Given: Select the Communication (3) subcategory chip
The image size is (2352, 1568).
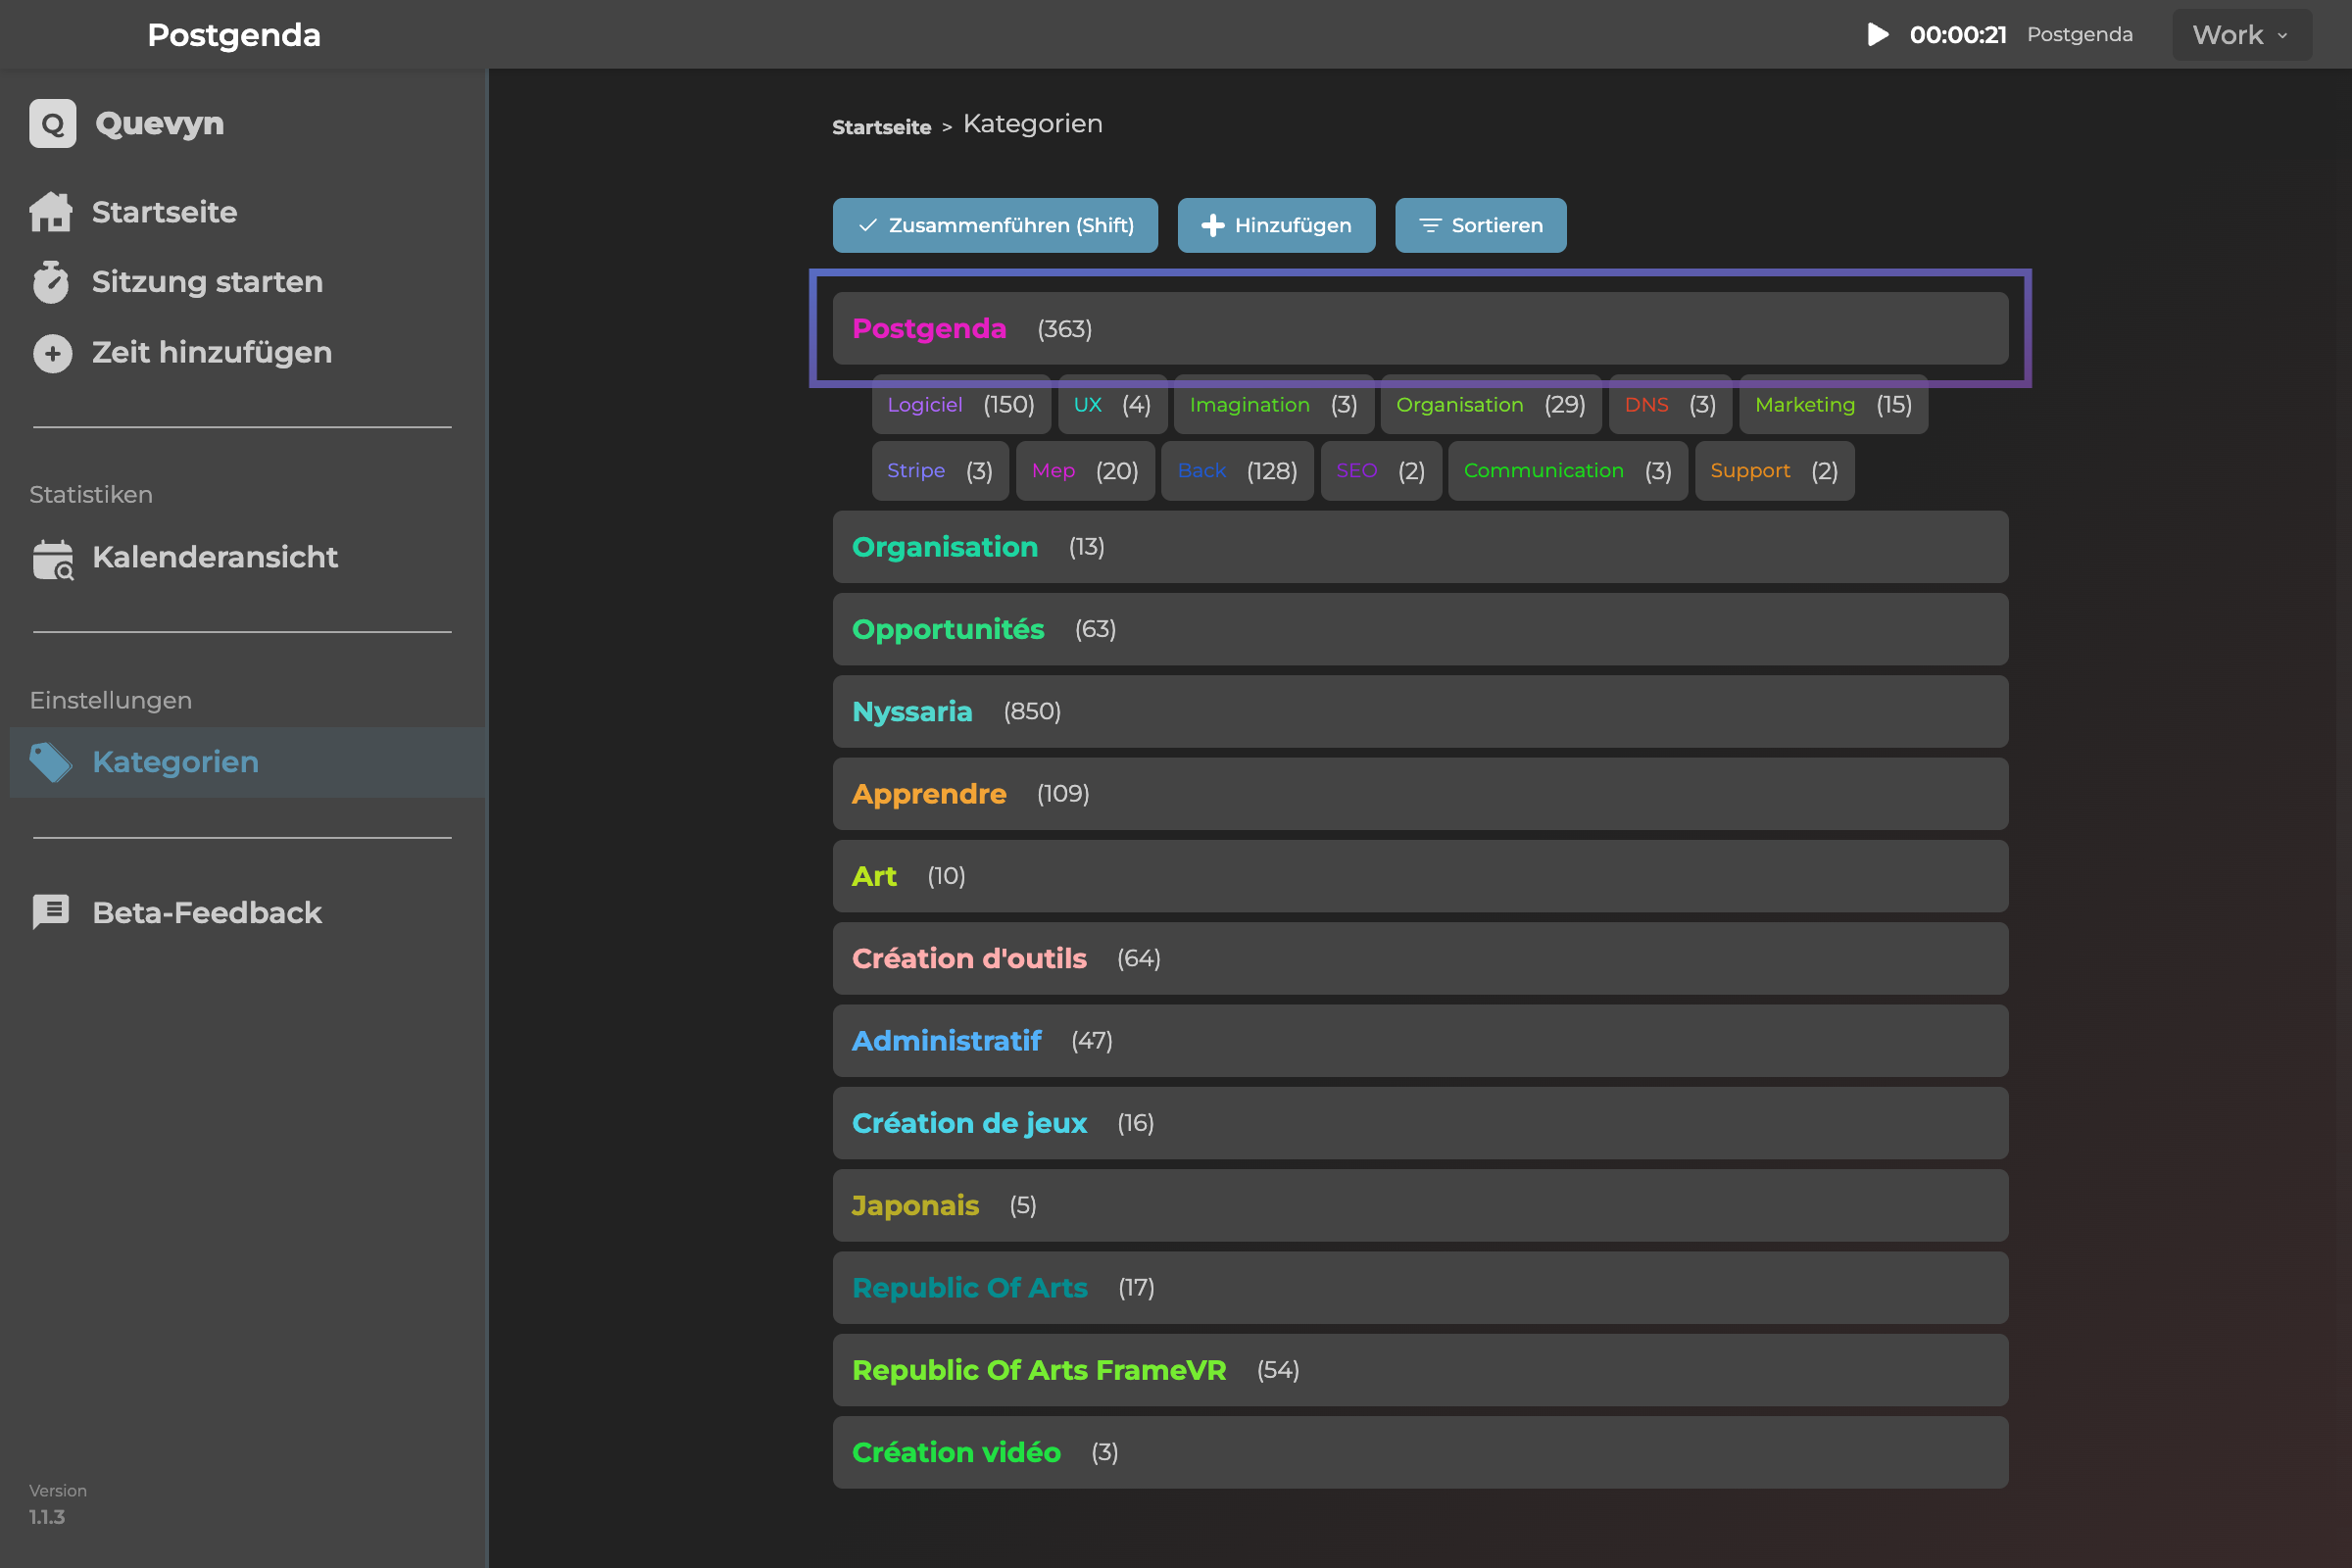Looking at the screenshot, I should 1568,471.
